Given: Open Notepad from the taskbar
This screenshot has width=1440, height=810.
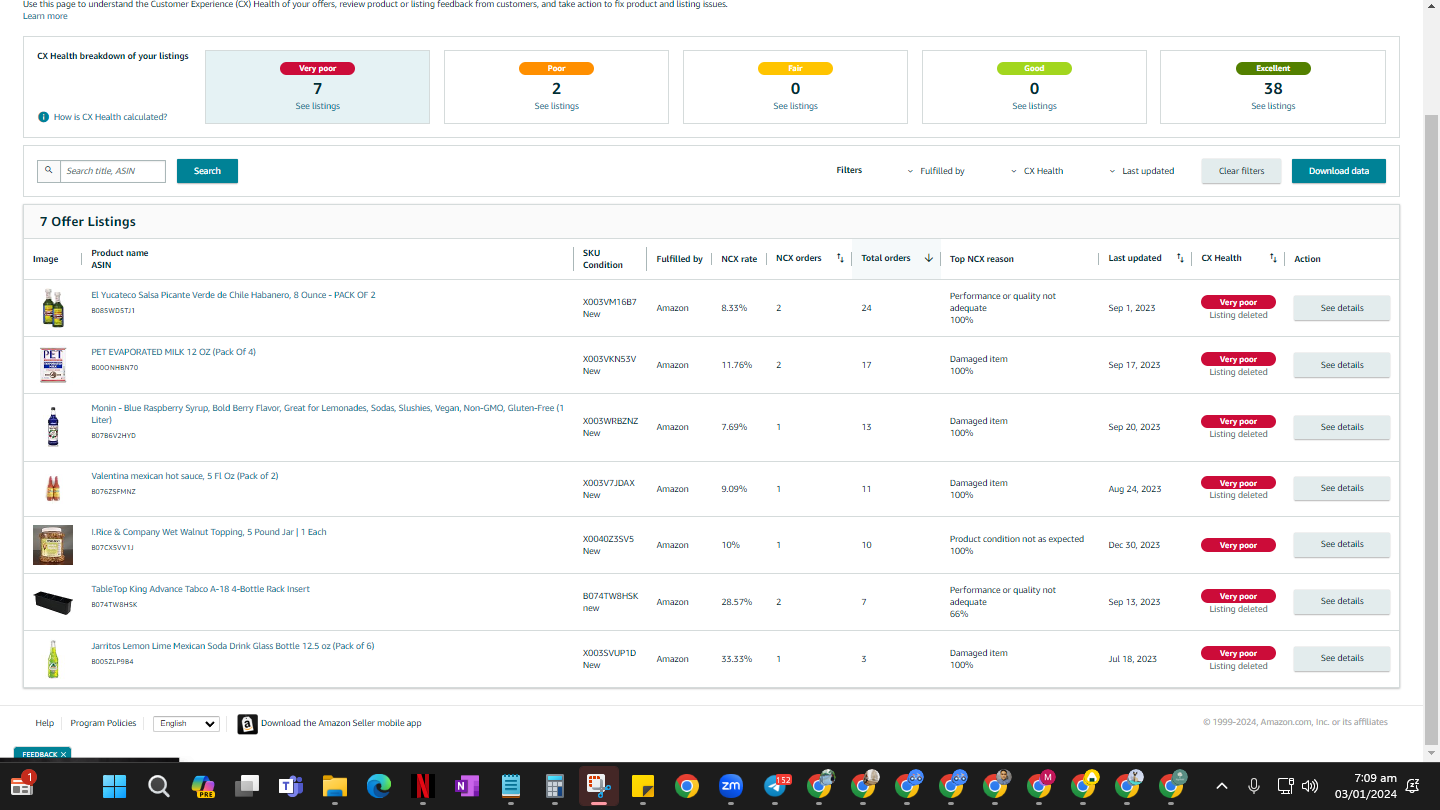Looking at the screenshot, I should pyautogui.click(x=511, y=786).
